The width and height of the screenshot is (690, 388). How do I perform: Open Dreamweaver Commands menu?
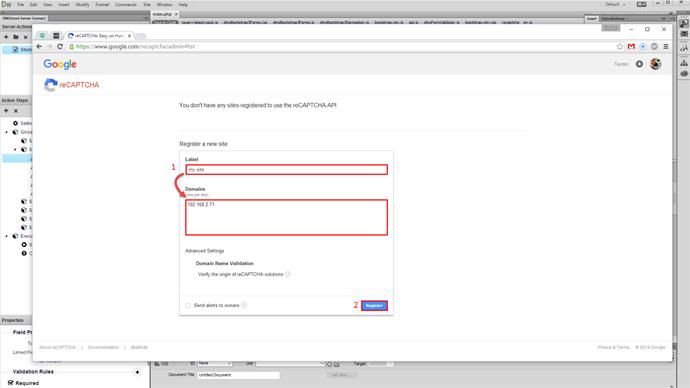pyautogui.click(x=126, y=4)
